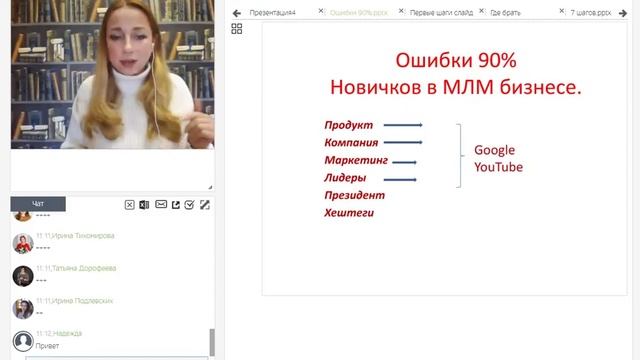Click the presenter's webcam video
Viewport: 640px width, 360px height.
click(113, 74)
